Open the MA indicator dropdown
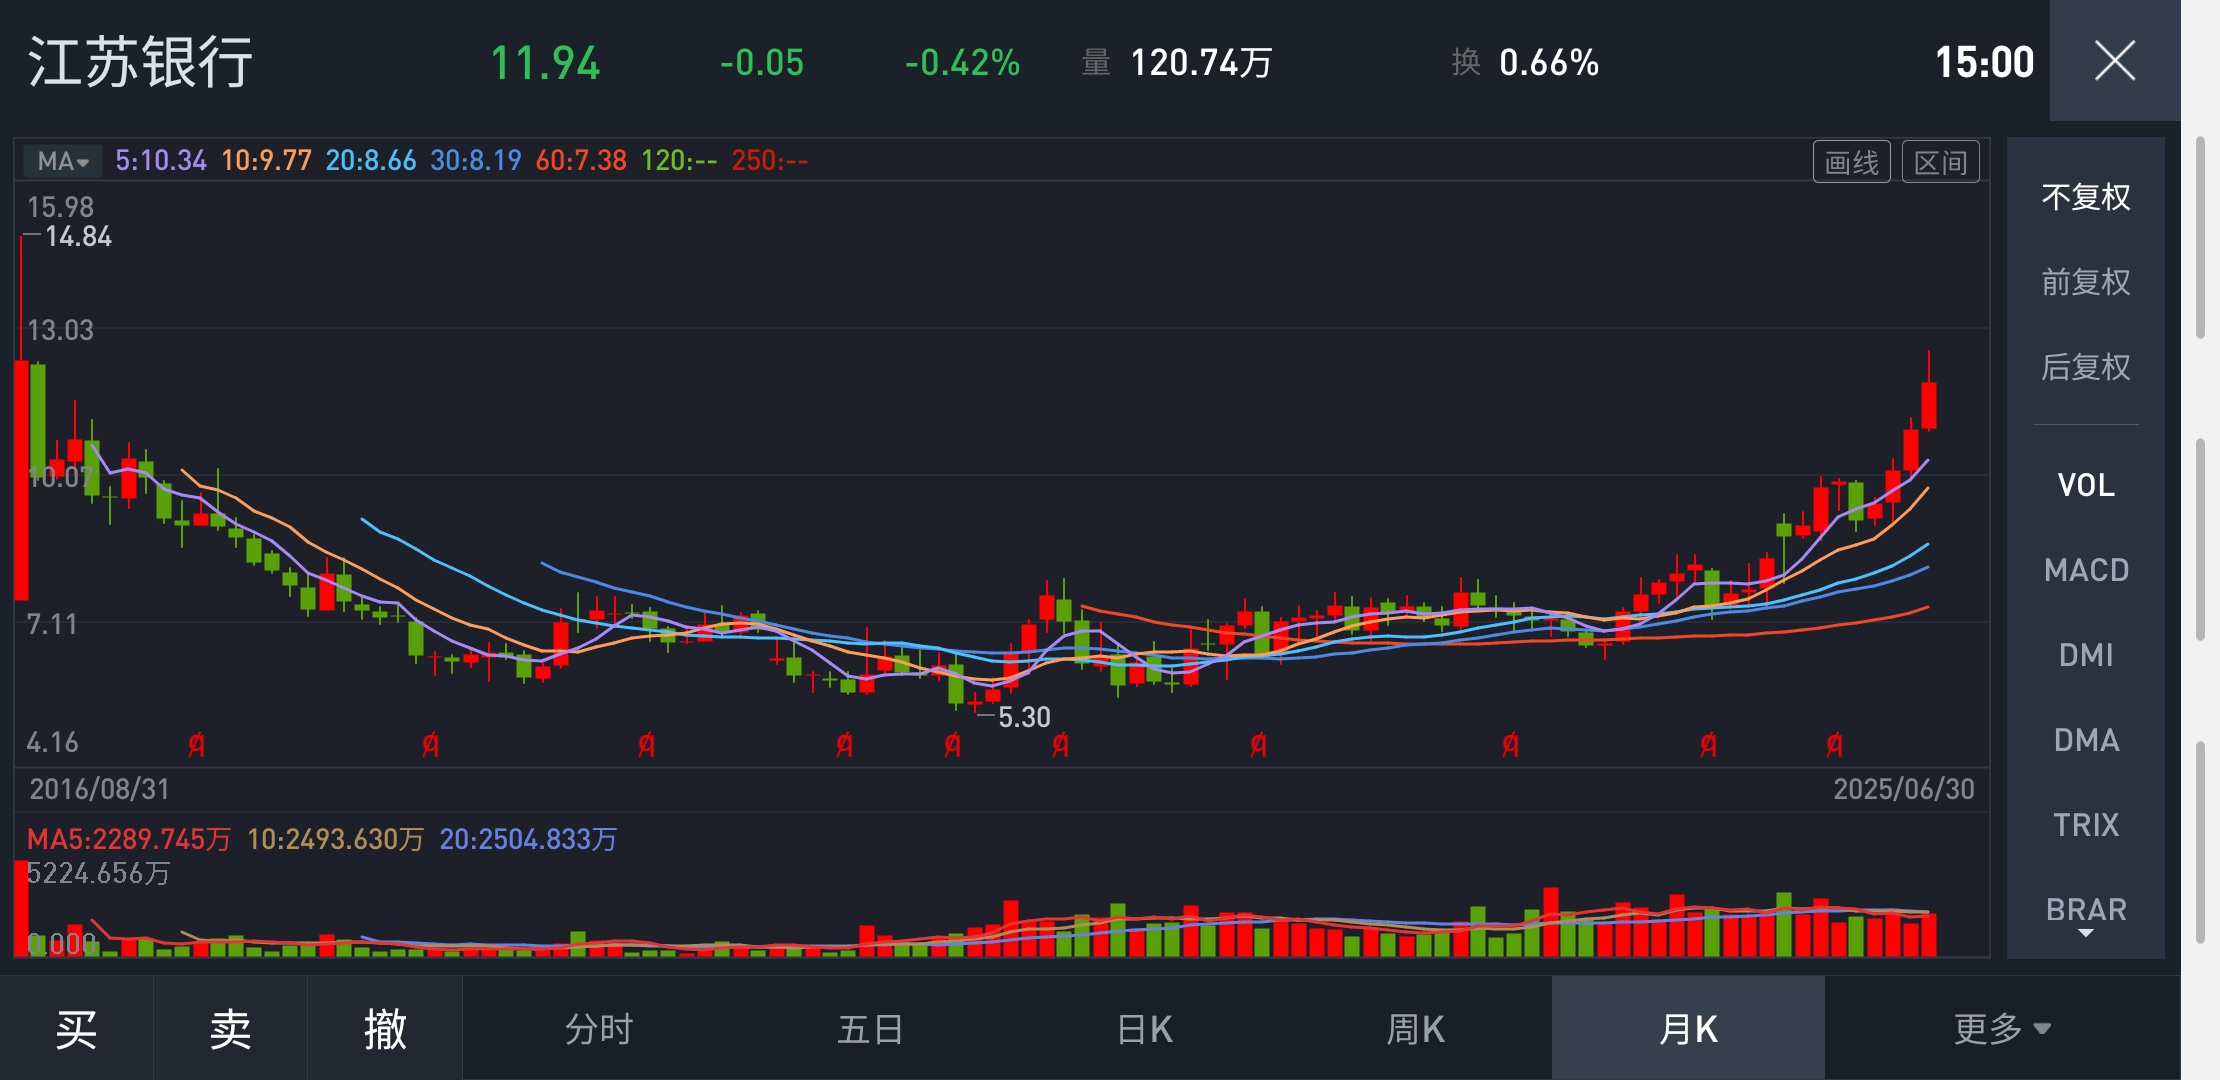This screenshot has width=2220, height=1080. click(x=62, y=161)
